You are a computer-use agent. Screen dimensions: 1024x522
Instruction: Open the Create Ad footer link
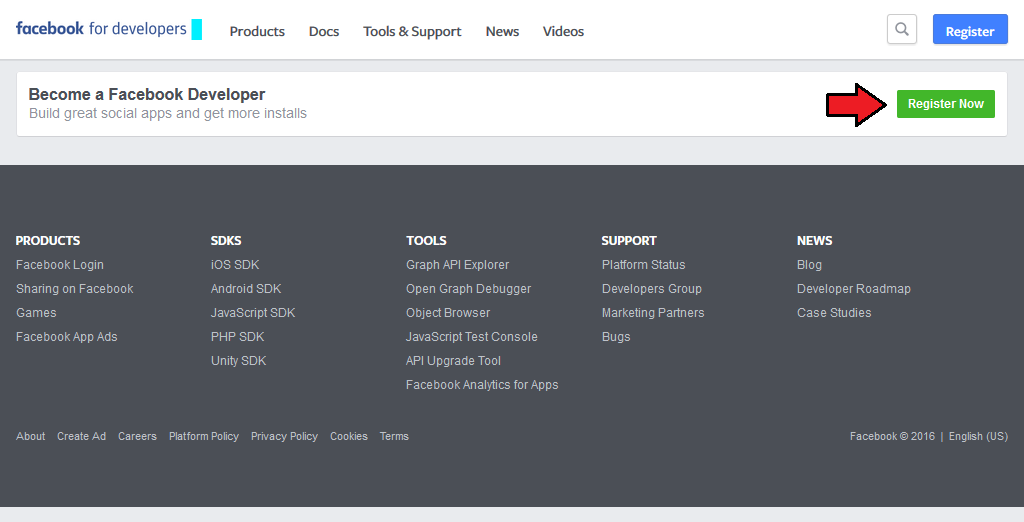[x=82, y=436]
